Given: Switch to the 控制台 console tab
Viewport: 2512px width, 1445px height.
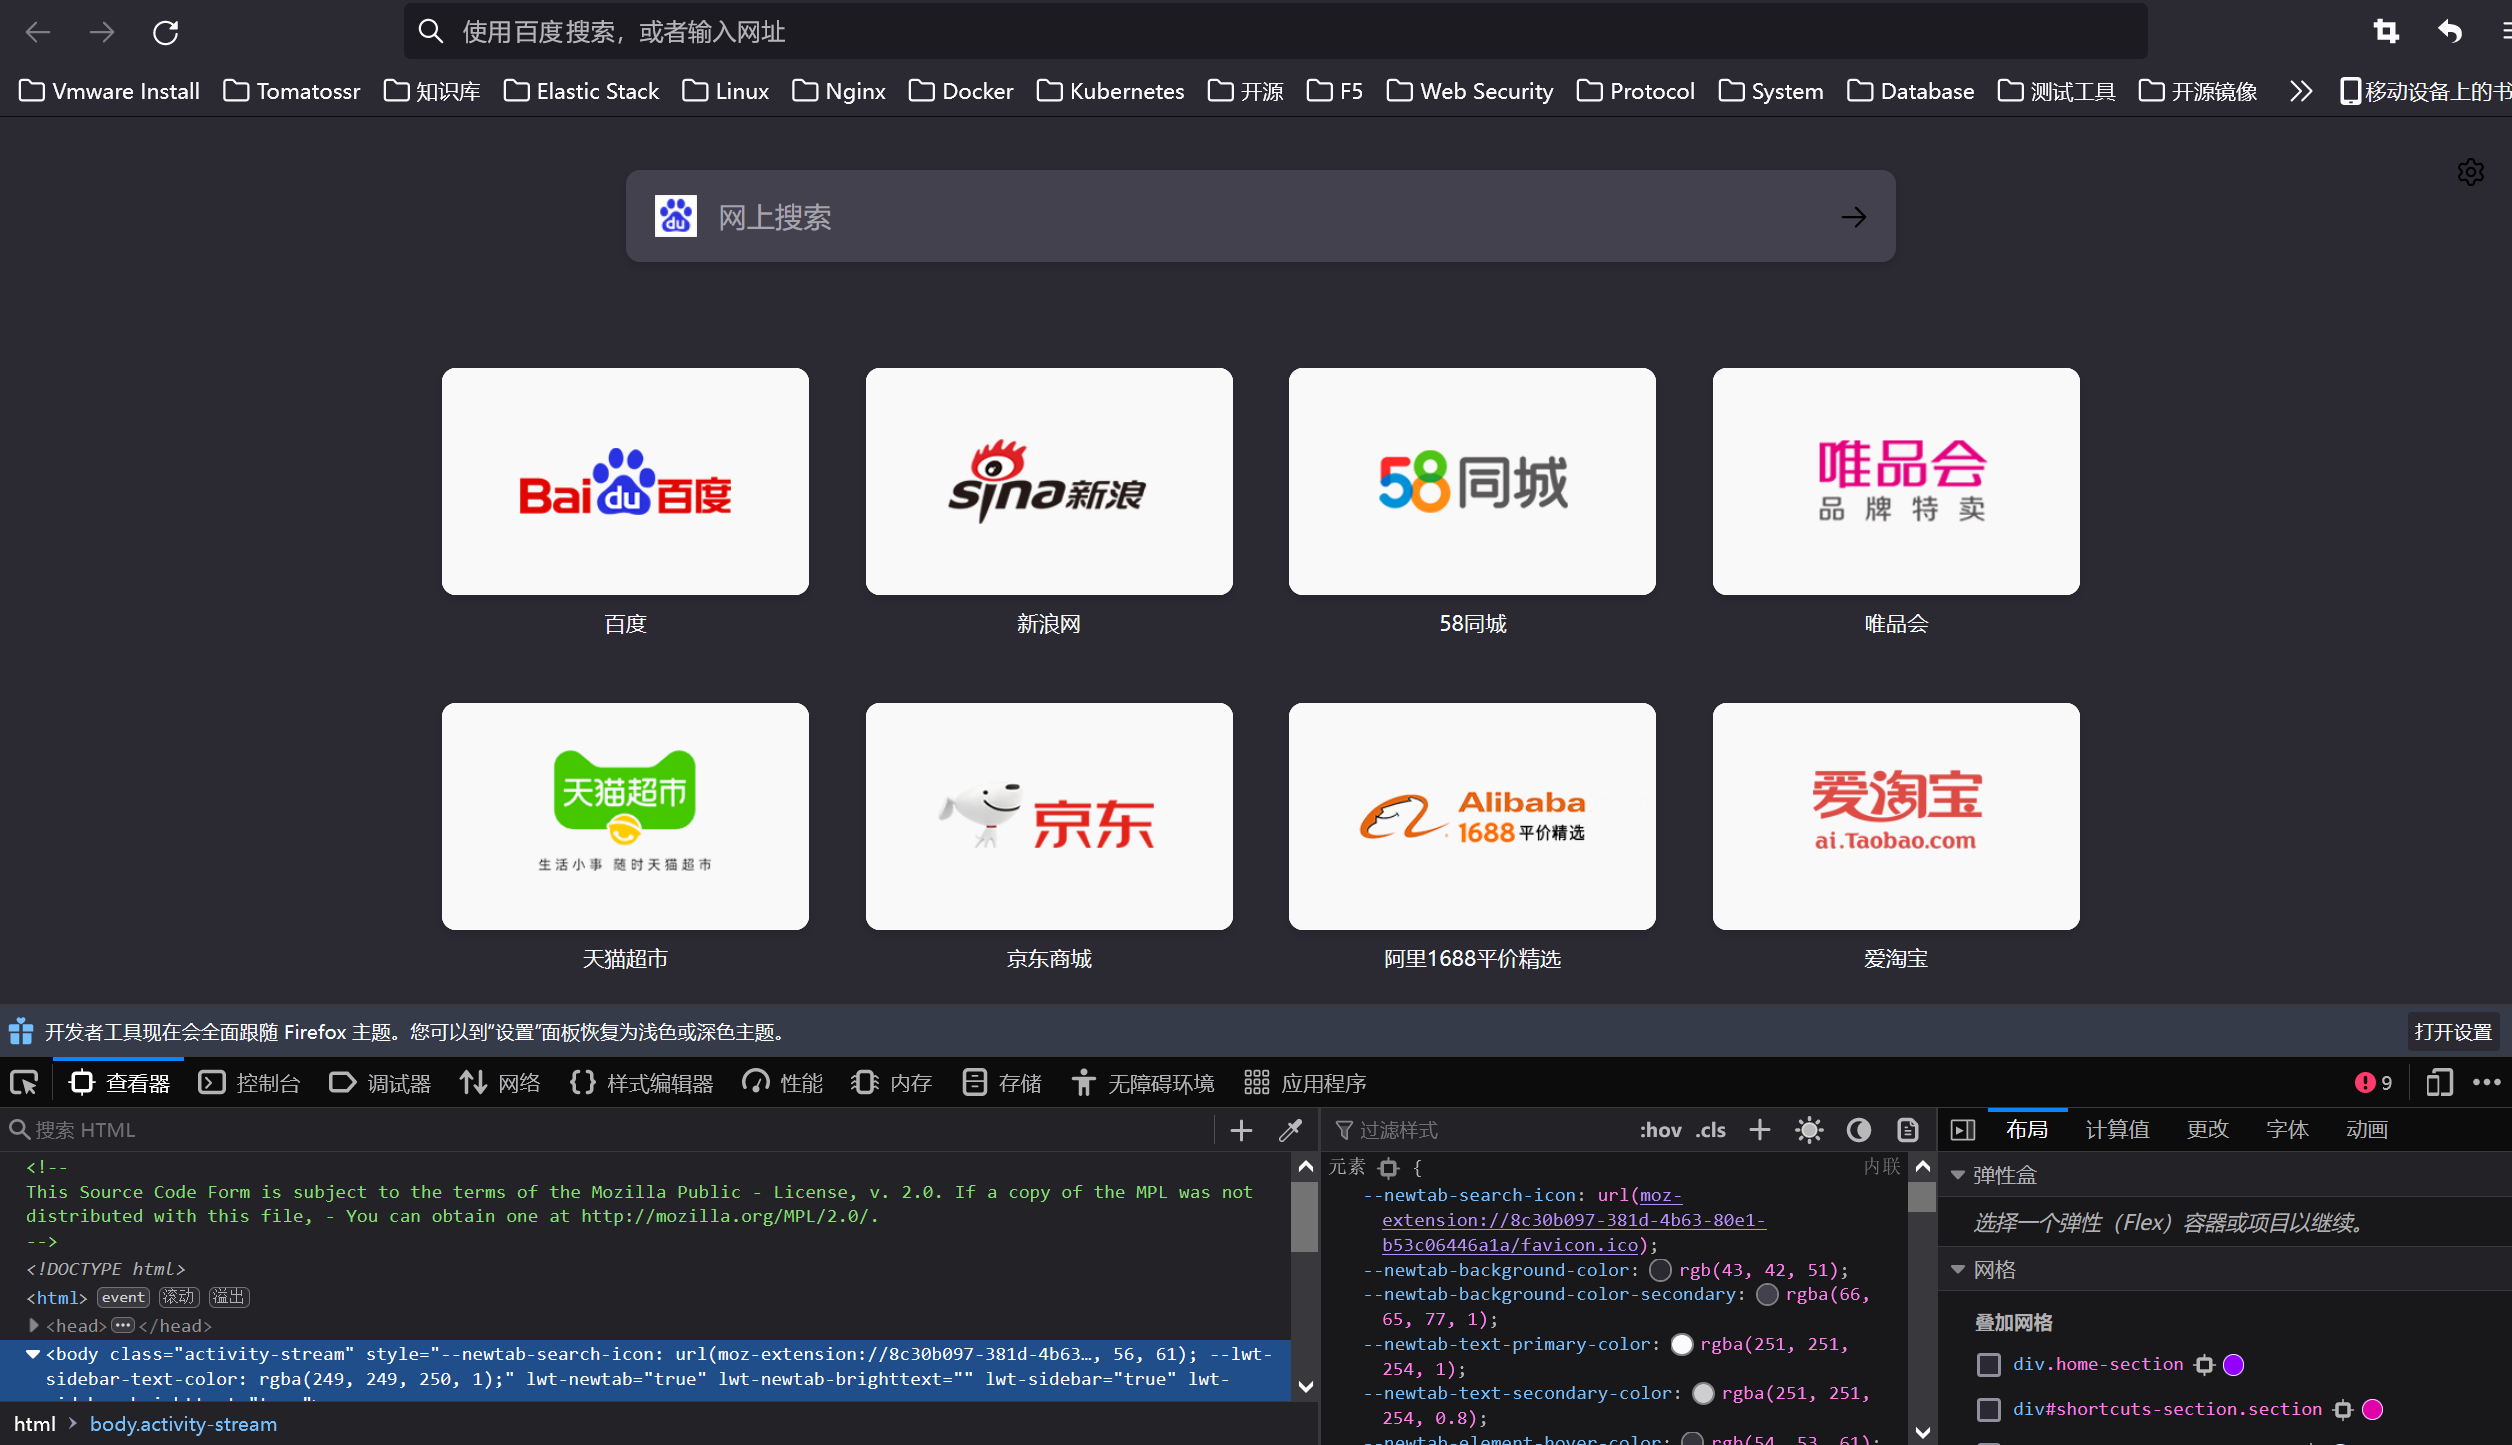Looking at the screenshot, I should tap(250, 1083).
